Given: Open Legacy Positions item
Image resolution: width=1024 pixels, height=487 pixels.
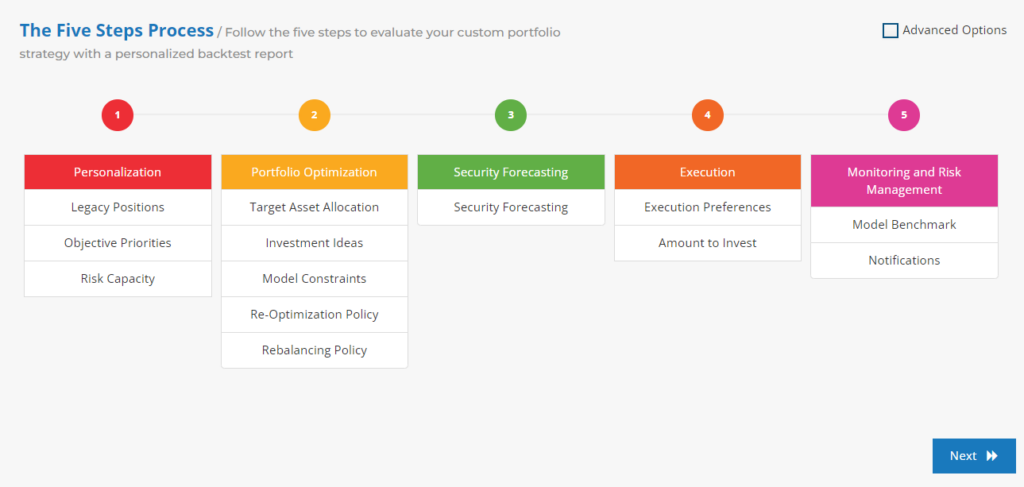Looking at the screenshot, I should click(x=118, y=208).
